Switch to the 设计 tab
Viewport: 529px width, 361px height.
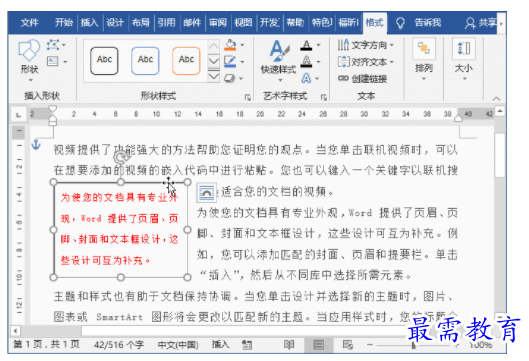tap(115, 23)
